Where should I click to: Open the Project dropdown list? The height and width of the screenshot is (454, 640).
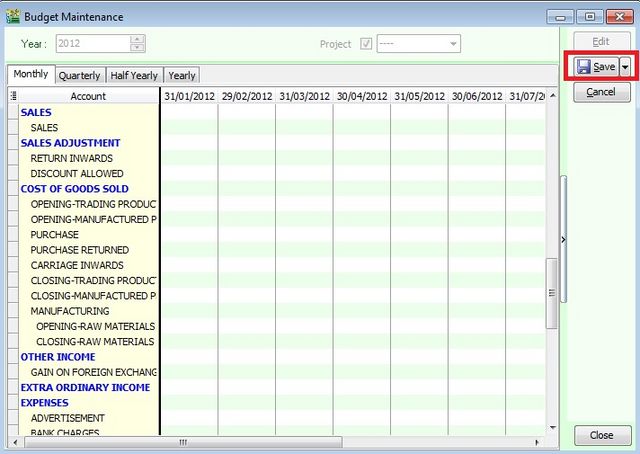pos(453,44)
